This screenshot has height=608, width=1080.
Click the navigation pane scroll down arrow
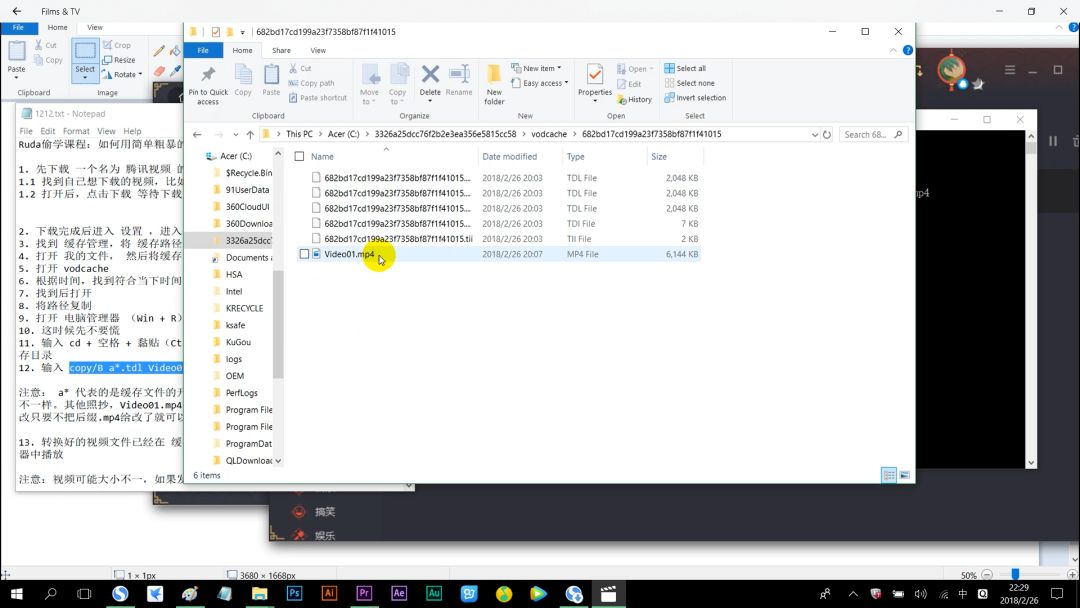[x=278, y=461]
